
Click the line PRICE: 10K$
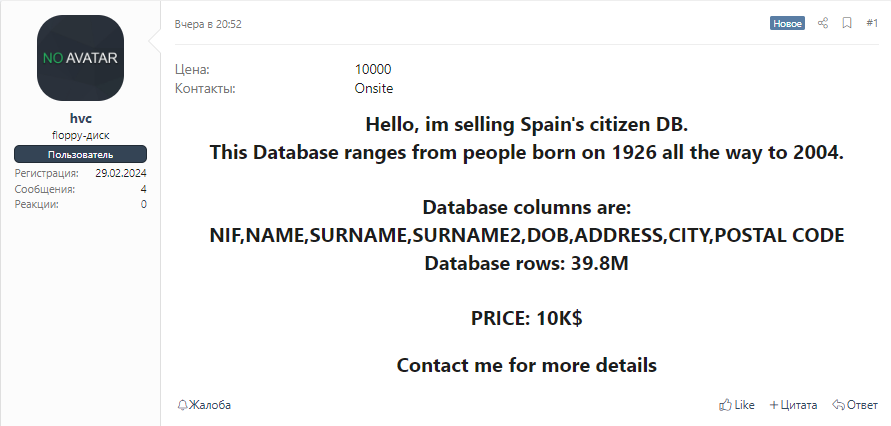527,319
